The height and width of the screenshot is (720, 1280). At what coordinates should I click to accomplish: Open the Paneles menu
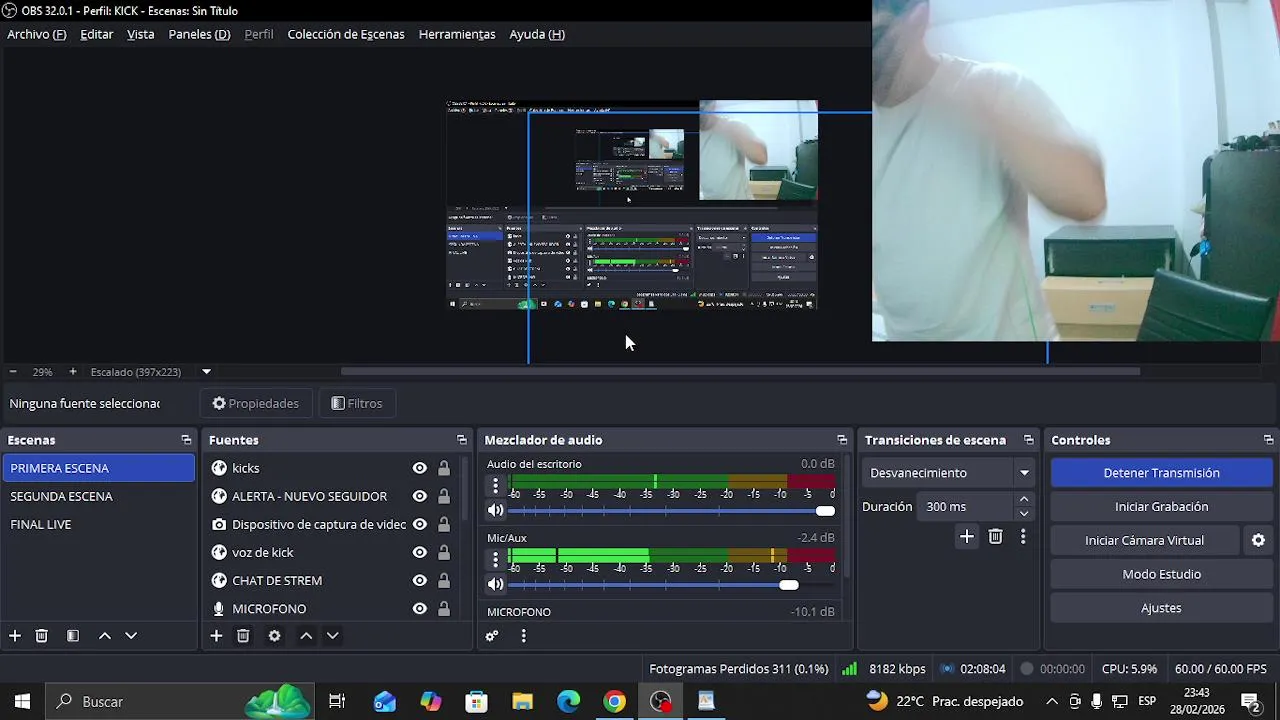click(199, 34)
